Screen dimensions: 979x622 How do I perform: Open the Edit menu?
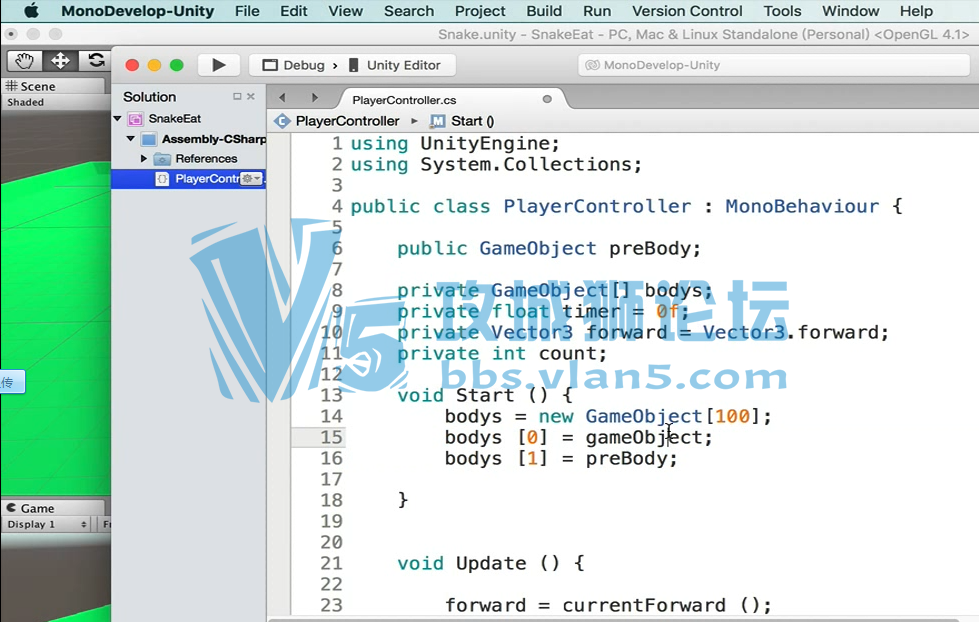293,11
